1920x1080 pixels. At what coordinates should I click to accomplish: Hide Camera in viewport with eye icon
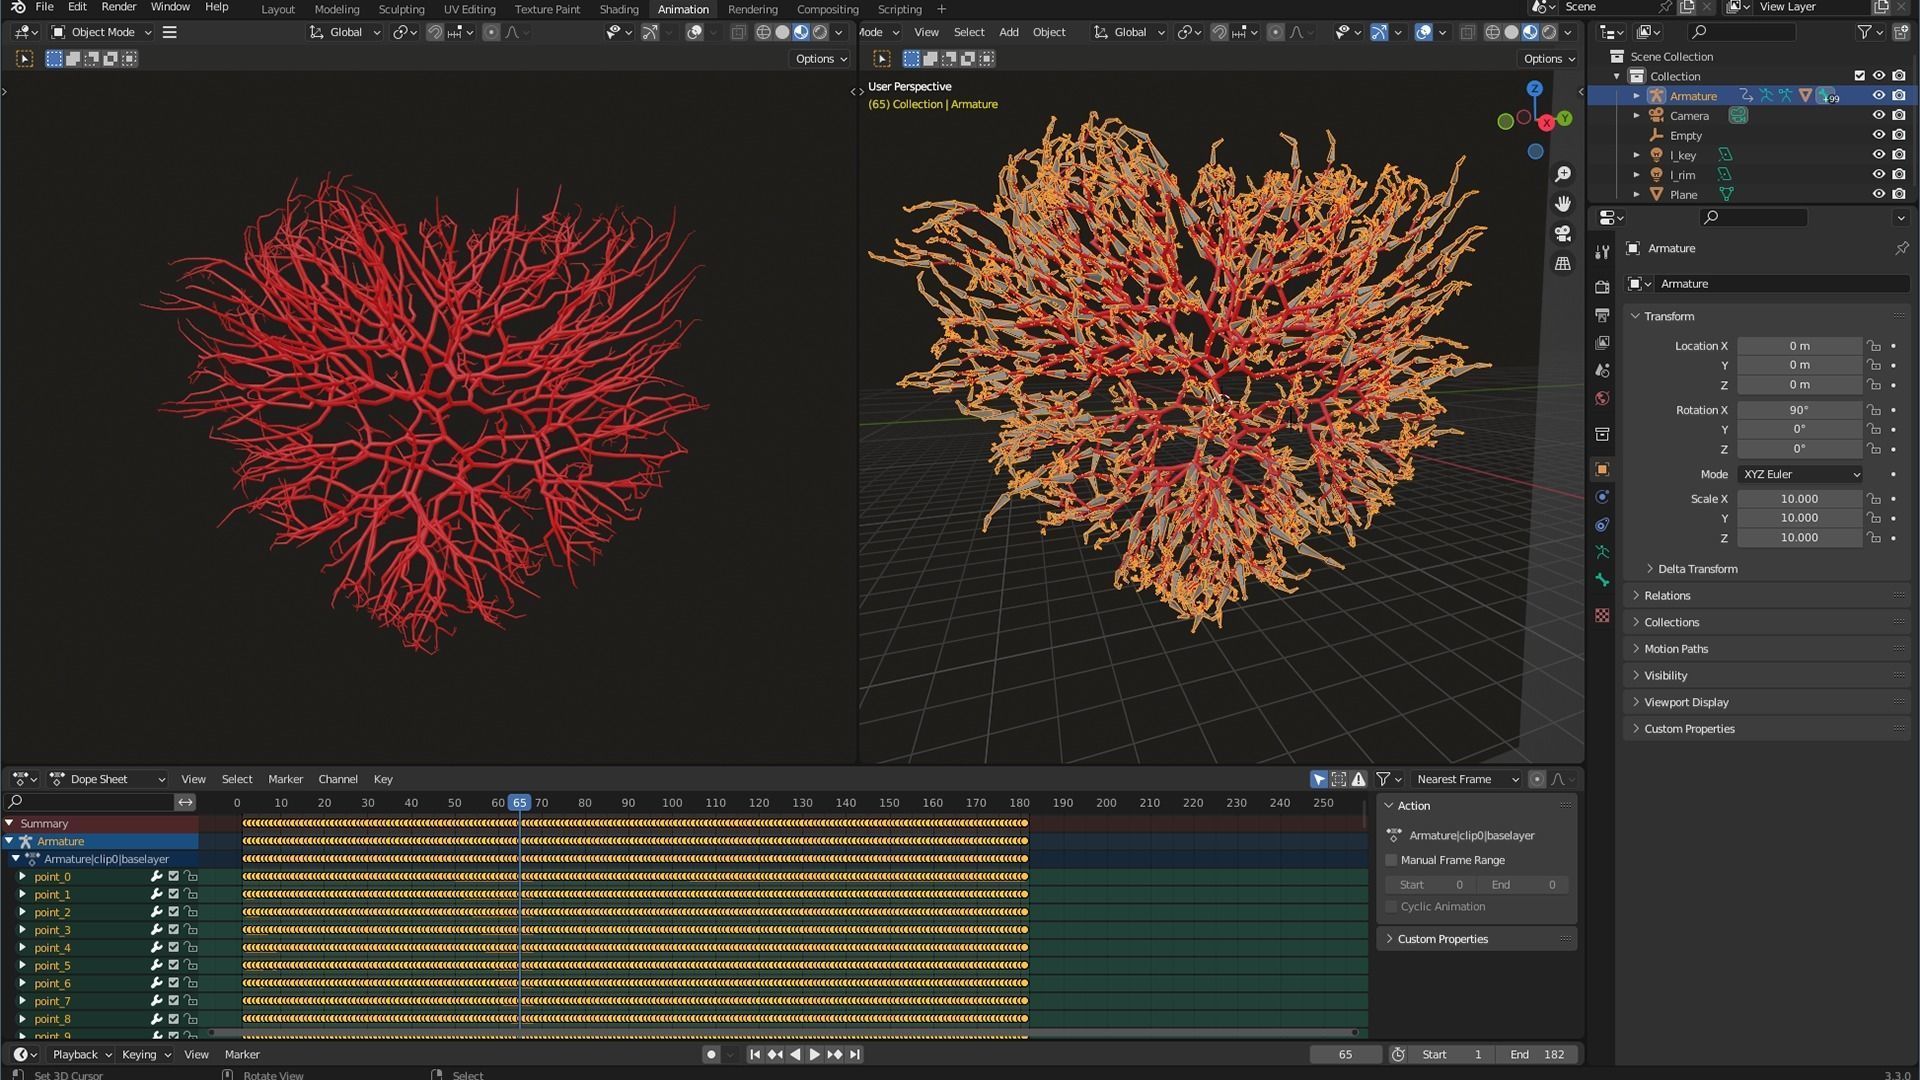coord(1878,116)
